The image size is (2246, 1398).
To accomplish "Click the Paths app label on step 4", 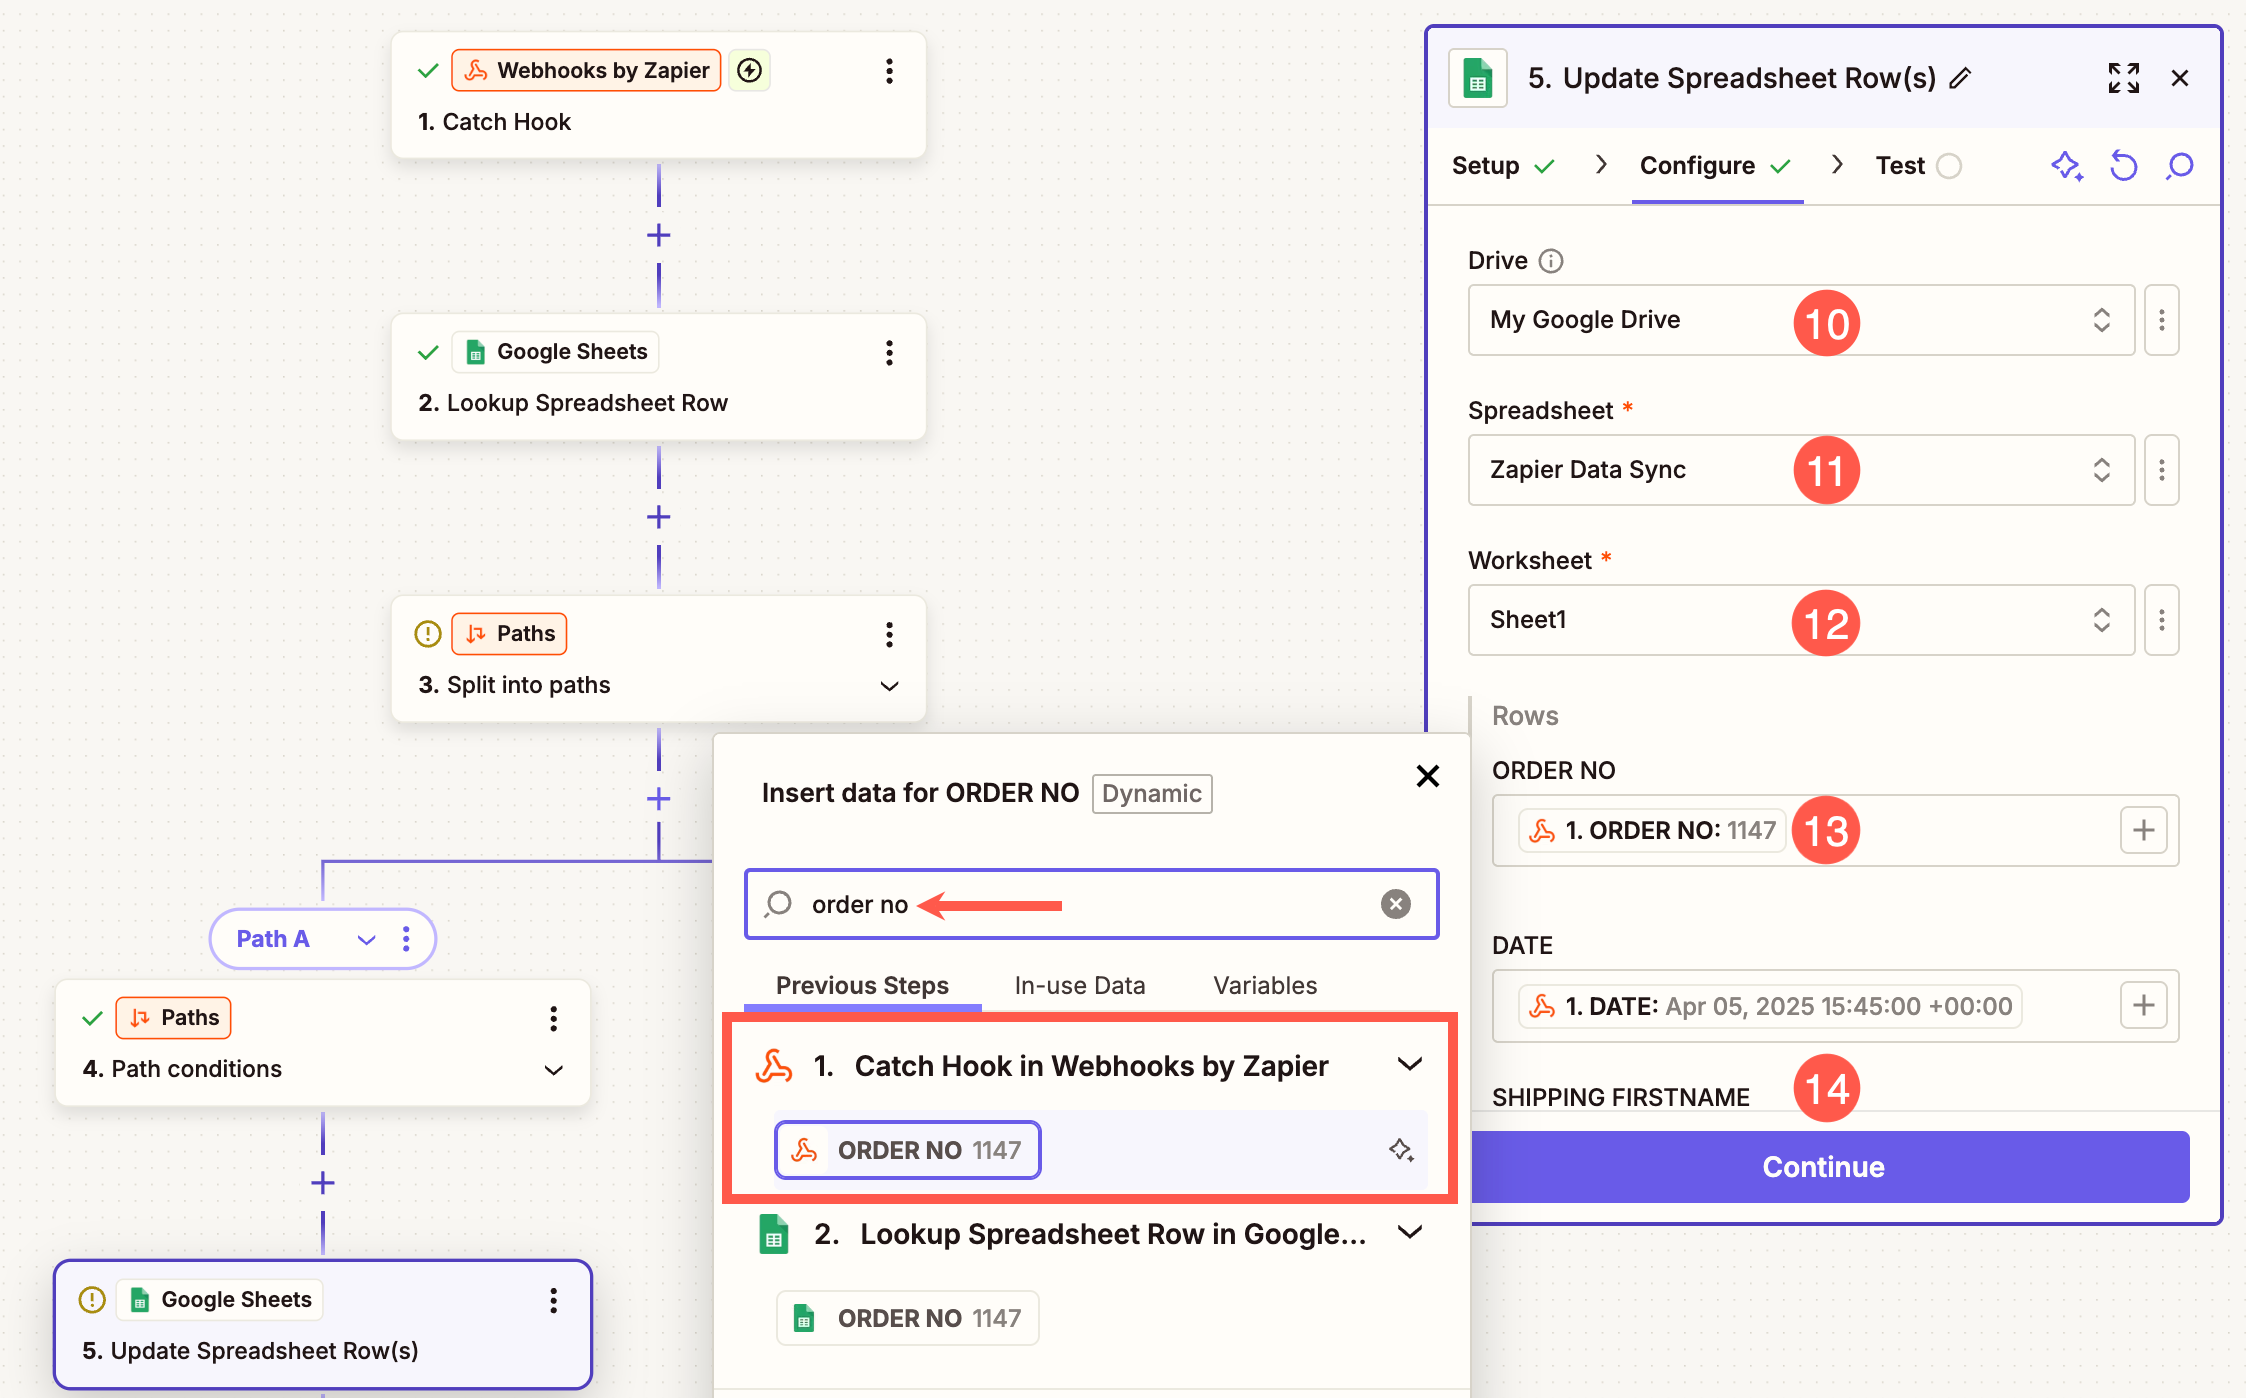I will coord(173,1018).
